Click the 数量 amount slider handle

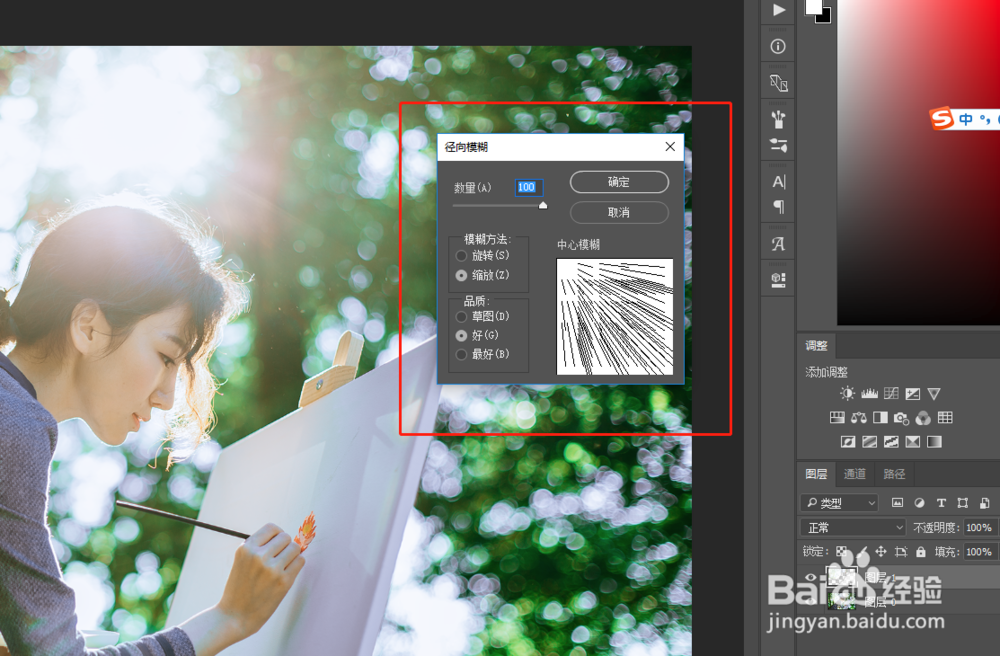coord(543,205)
